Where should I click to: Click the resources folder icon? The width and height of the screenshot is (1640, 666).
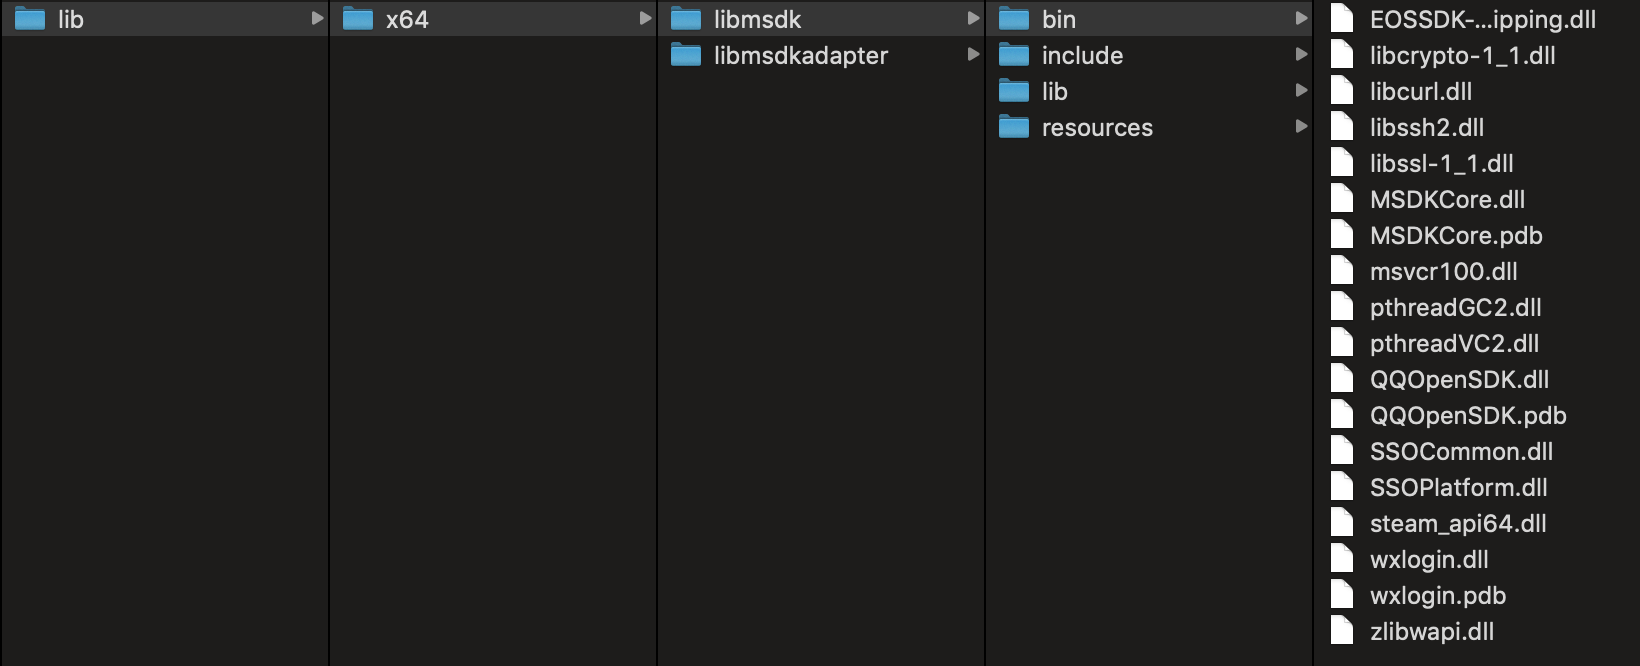pos(1014,127)
